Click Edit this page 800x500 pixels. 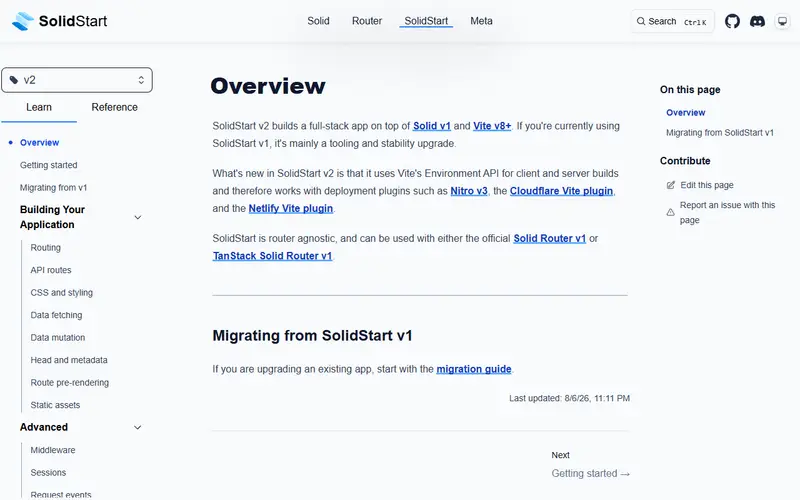[x=707, y=185]
